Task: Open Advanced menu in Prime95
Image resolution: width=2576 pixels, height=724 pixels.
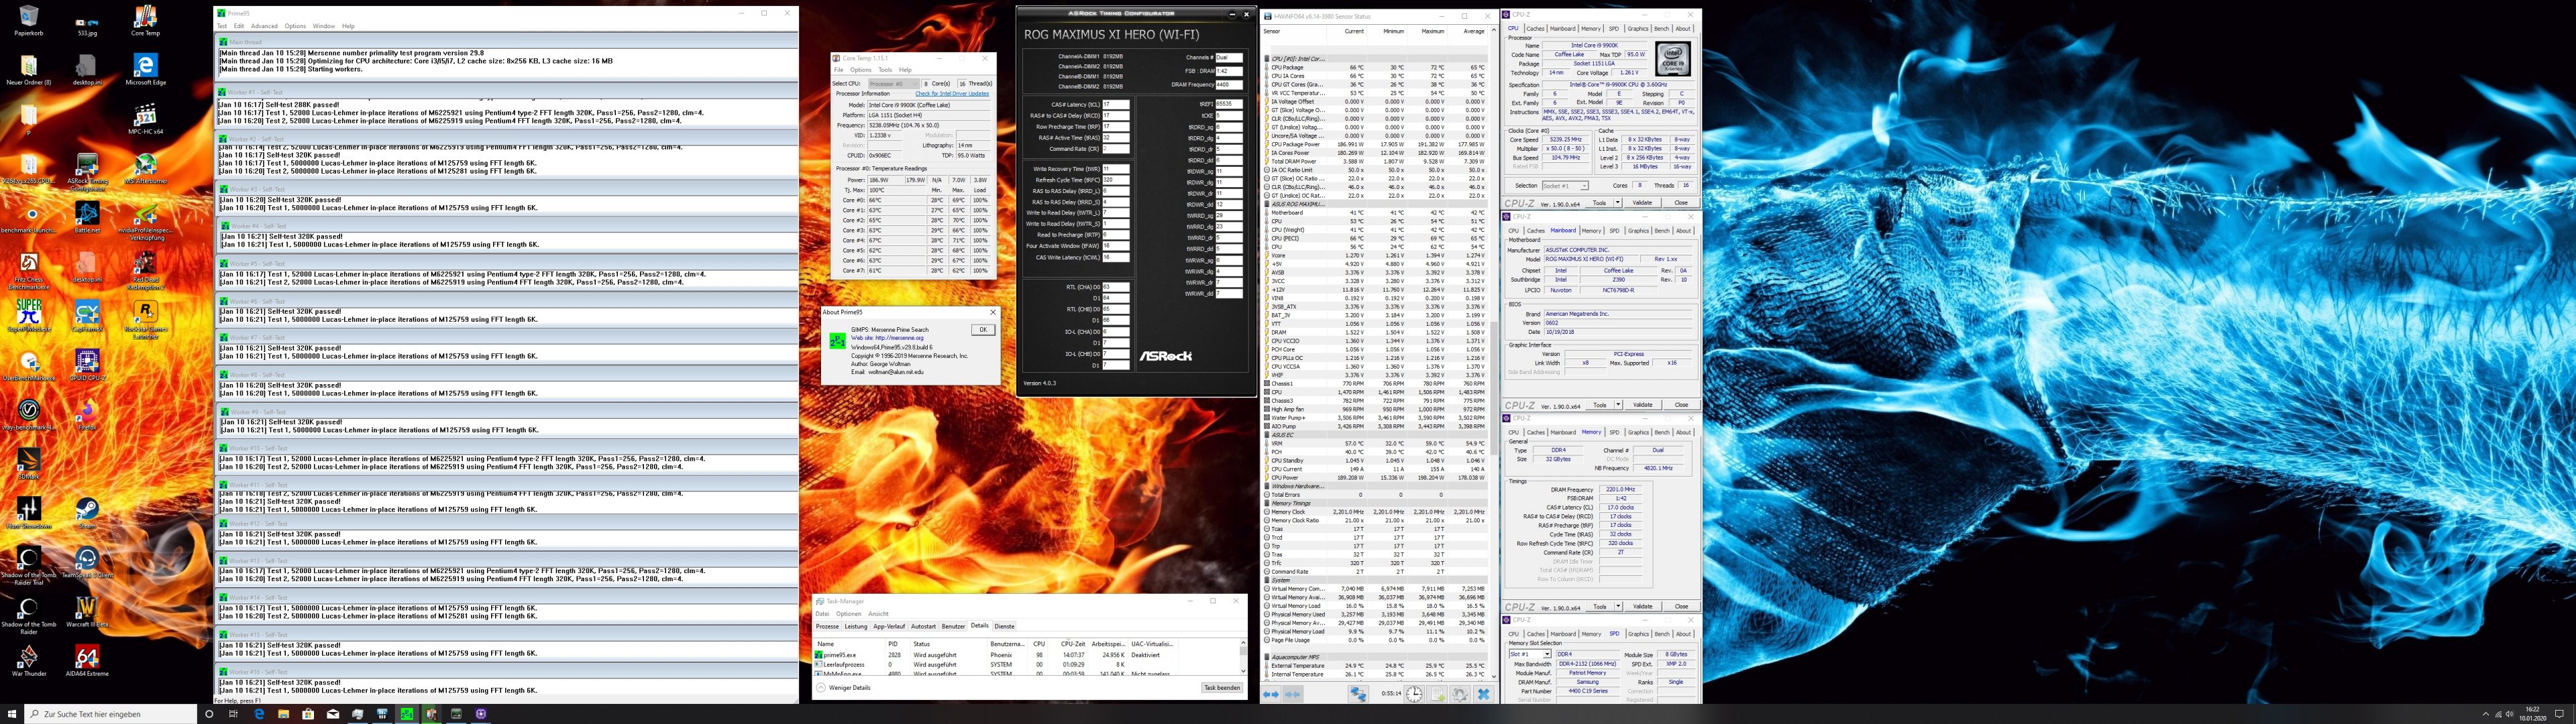Action: (264, 26)
